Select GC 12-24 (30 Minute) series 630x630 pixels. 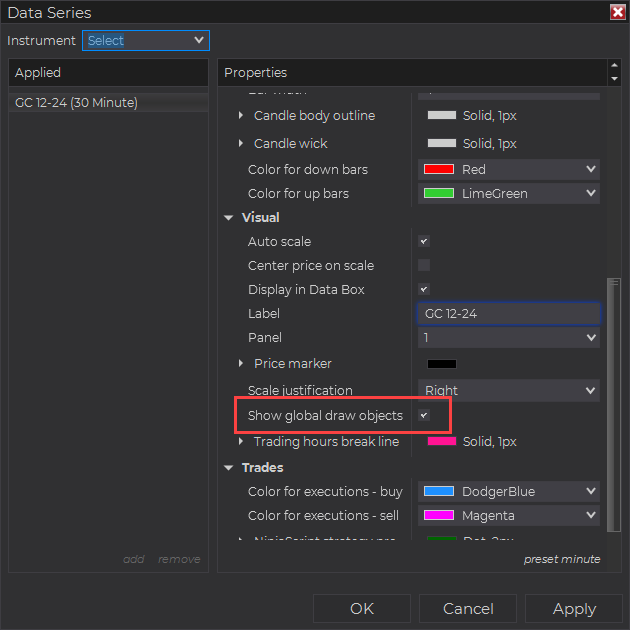tap(77, 103)
